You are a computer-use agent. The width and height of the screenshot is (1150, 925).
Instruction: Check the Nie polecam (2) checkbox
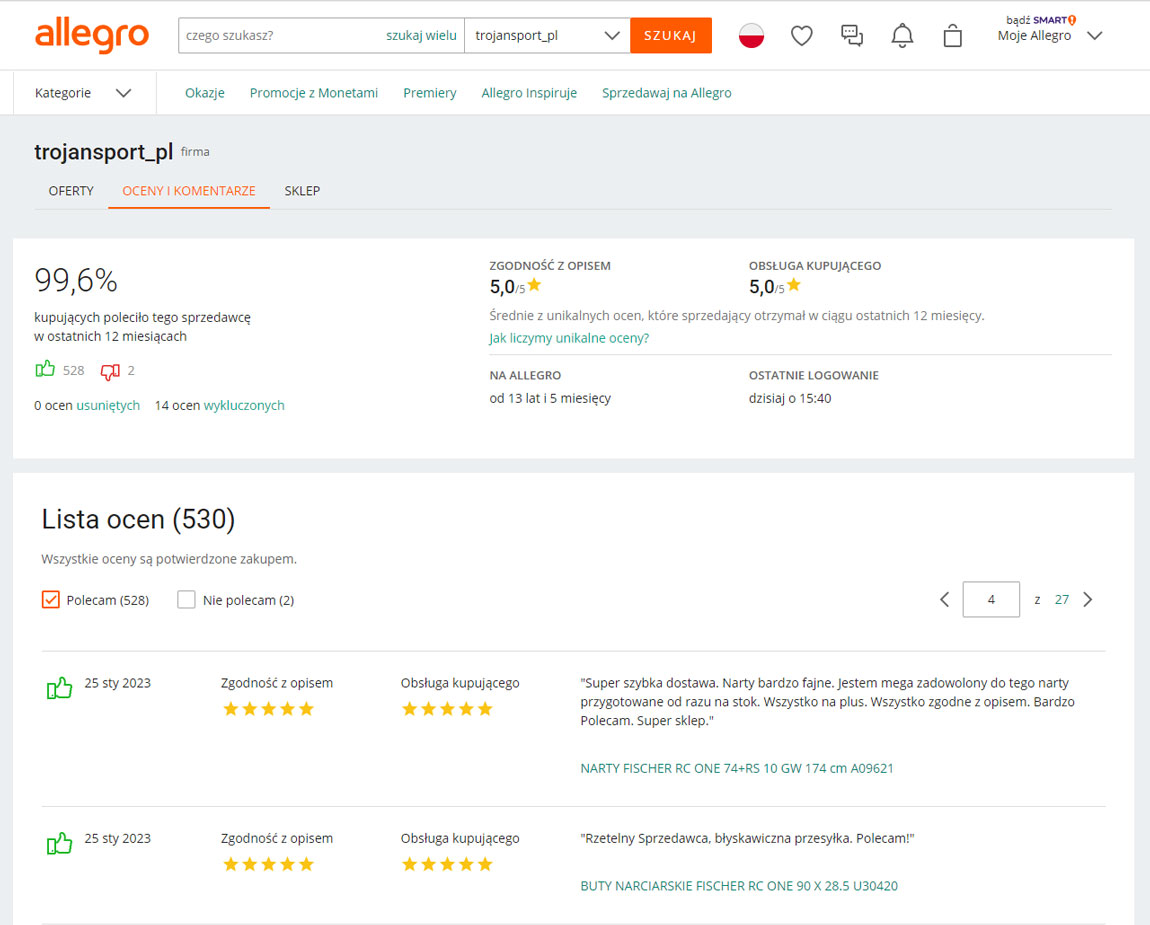tap(186, 599)
